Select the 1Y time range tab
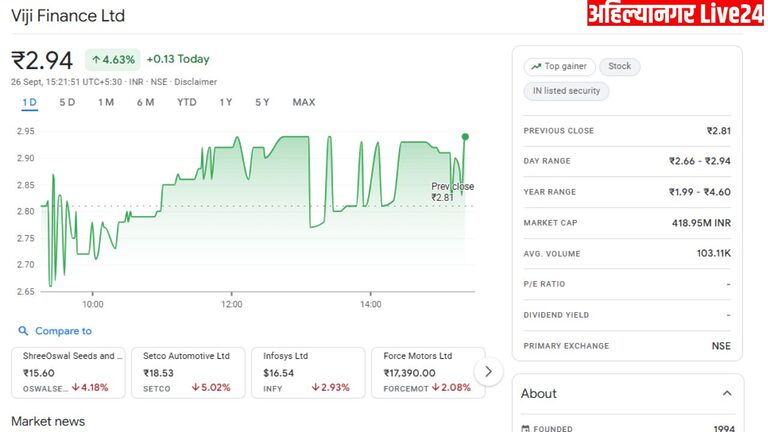Screen dimensions: 768x432 [x=226, y=102]
